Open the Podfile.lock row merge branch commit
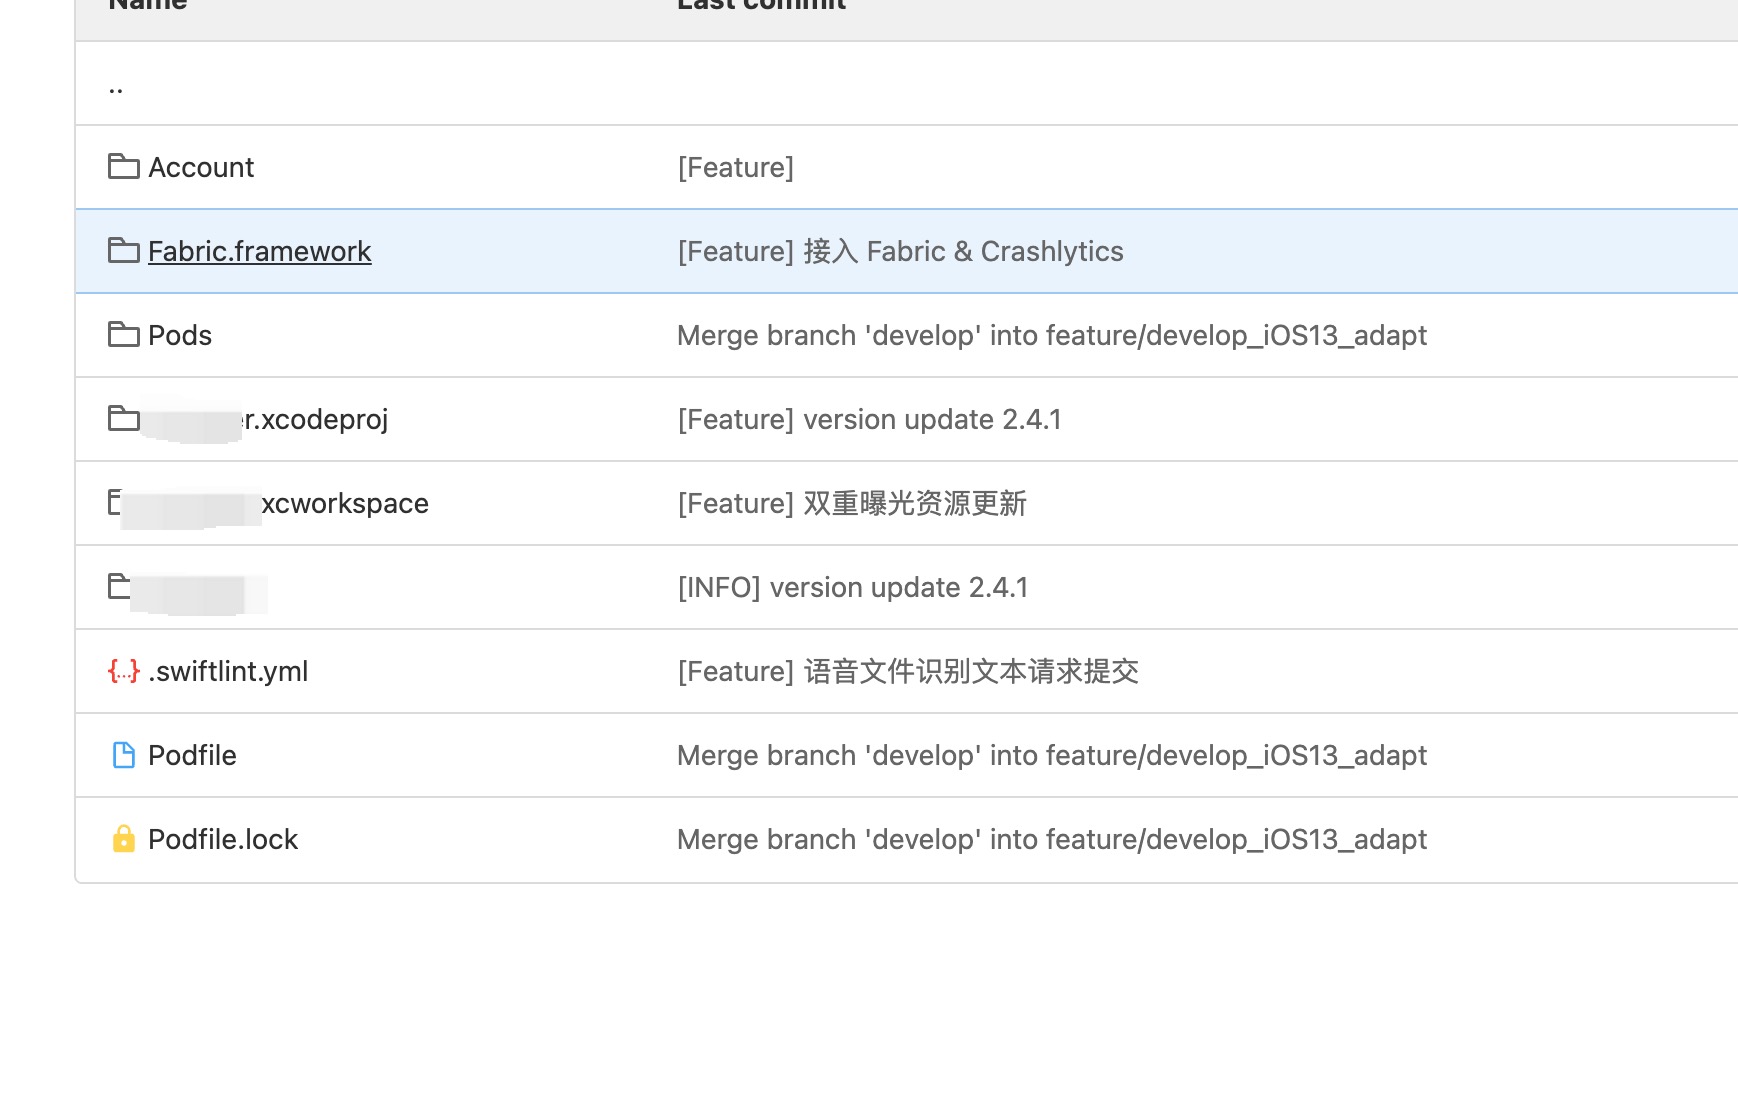Viewport: 1738px width, 1094px height. point(1052,839)
